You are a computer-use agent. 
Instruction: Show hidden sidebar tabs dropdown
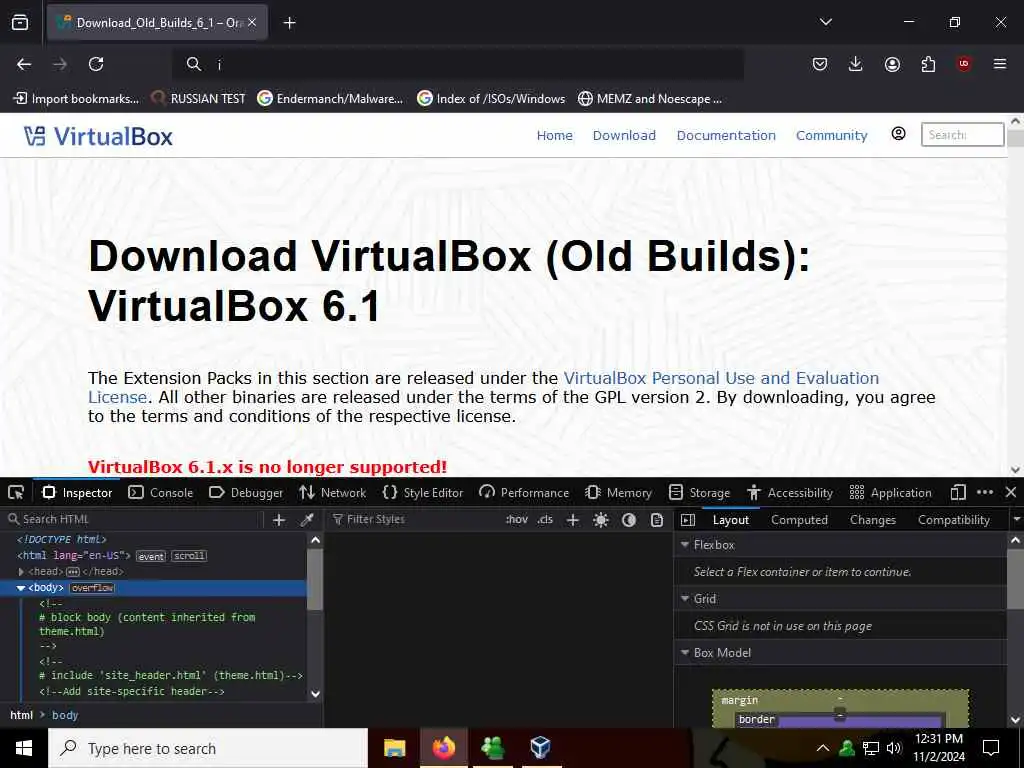coord(1016,520)
